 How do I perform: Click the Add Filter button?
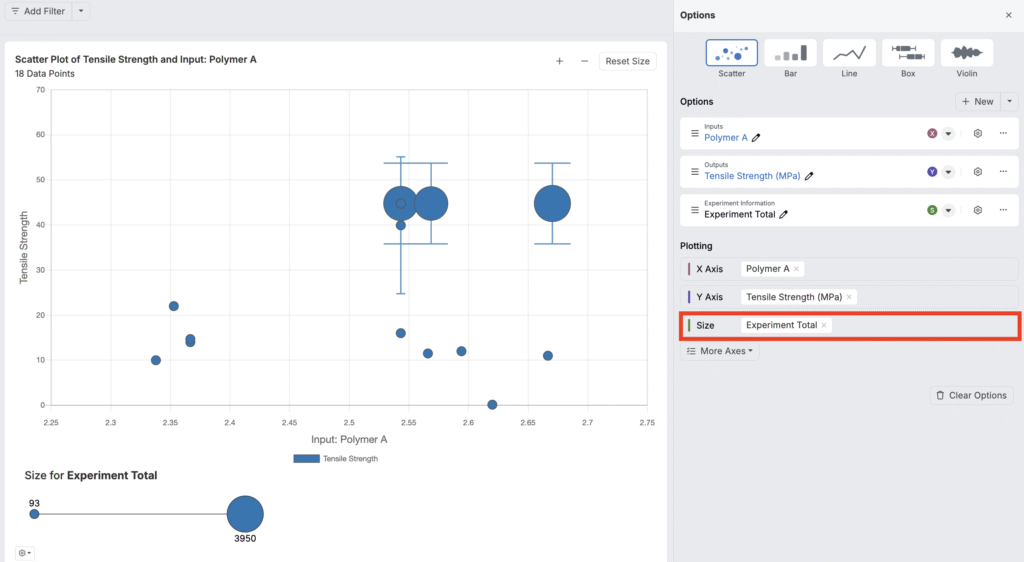[x=38, y=11]
